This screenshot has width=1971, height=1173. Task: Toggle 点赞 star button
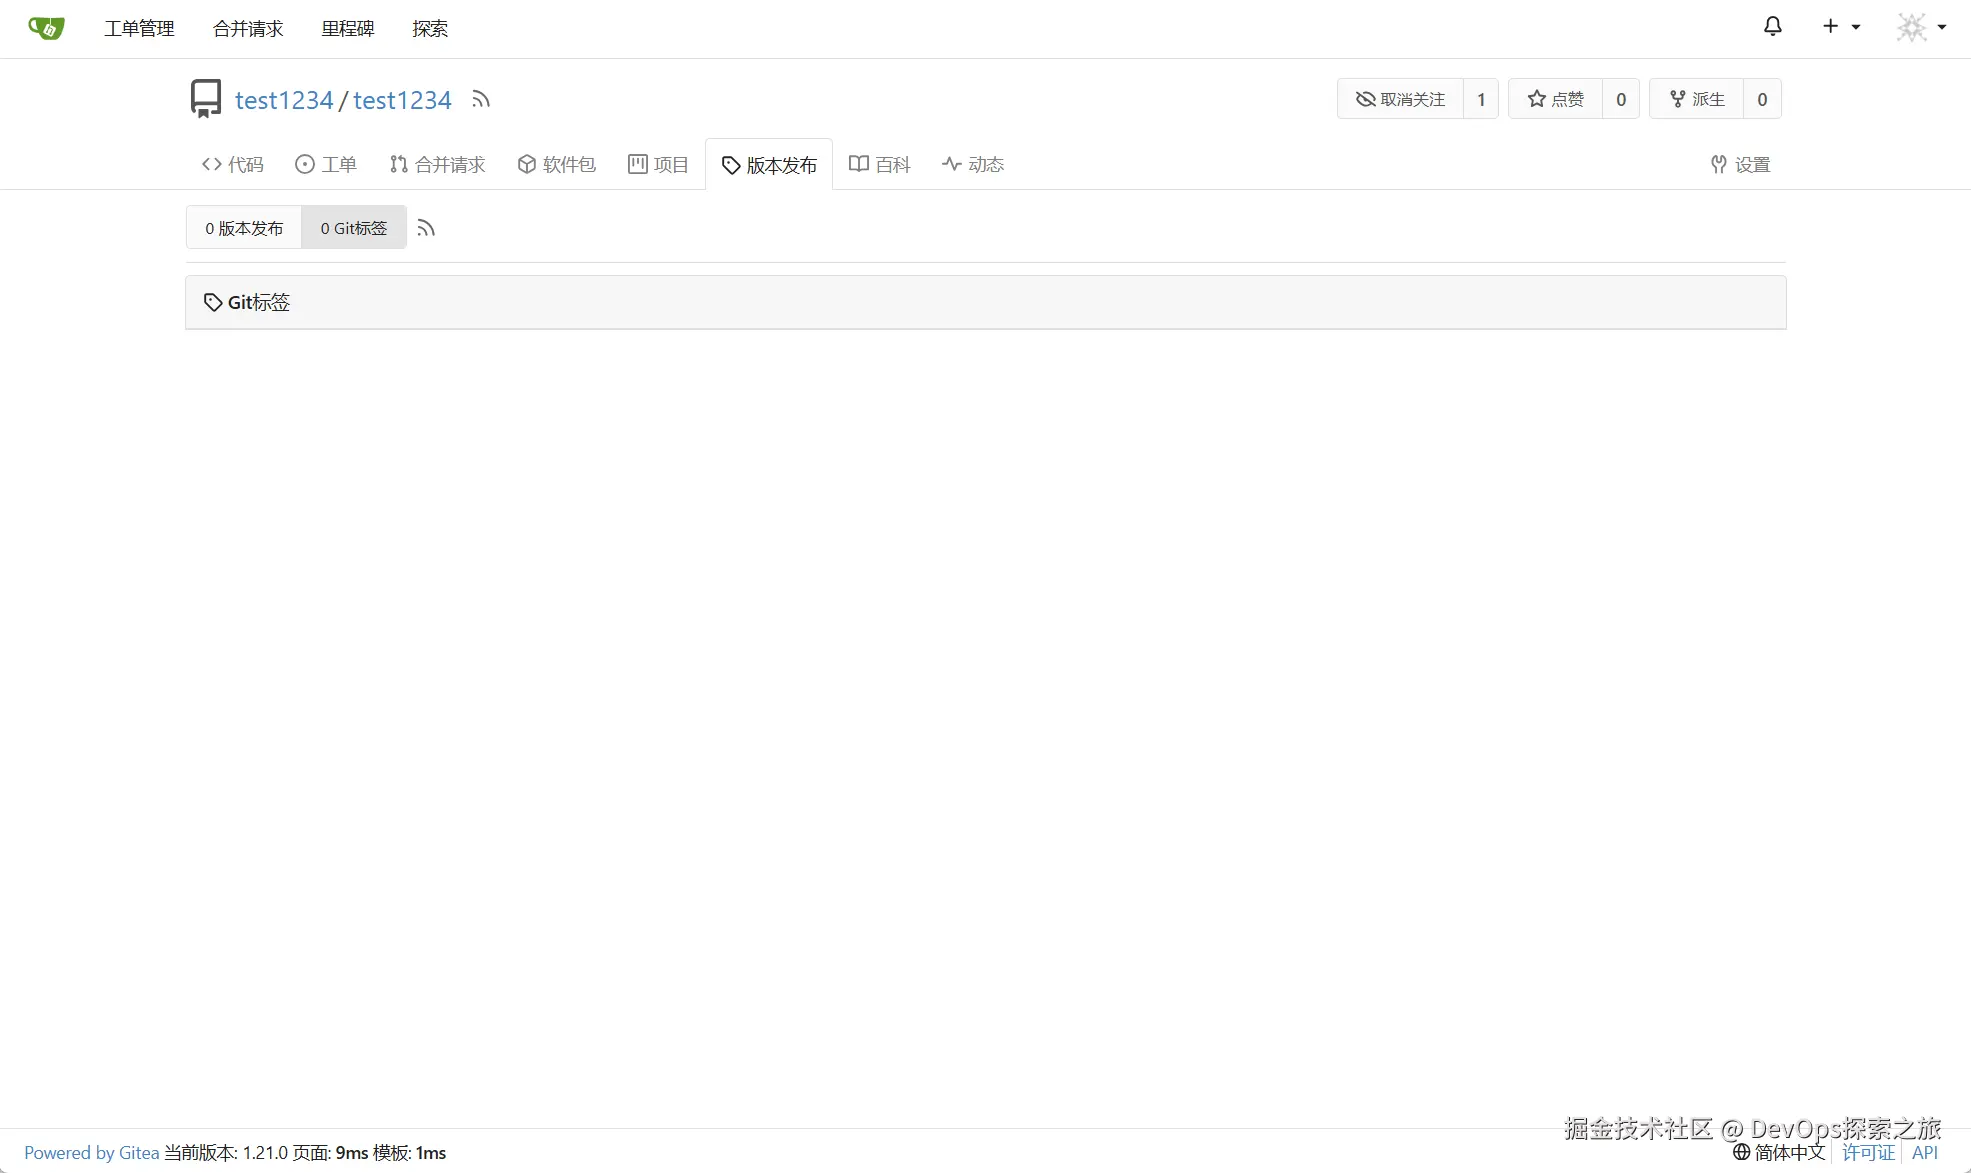click(x=1555, y=99)
